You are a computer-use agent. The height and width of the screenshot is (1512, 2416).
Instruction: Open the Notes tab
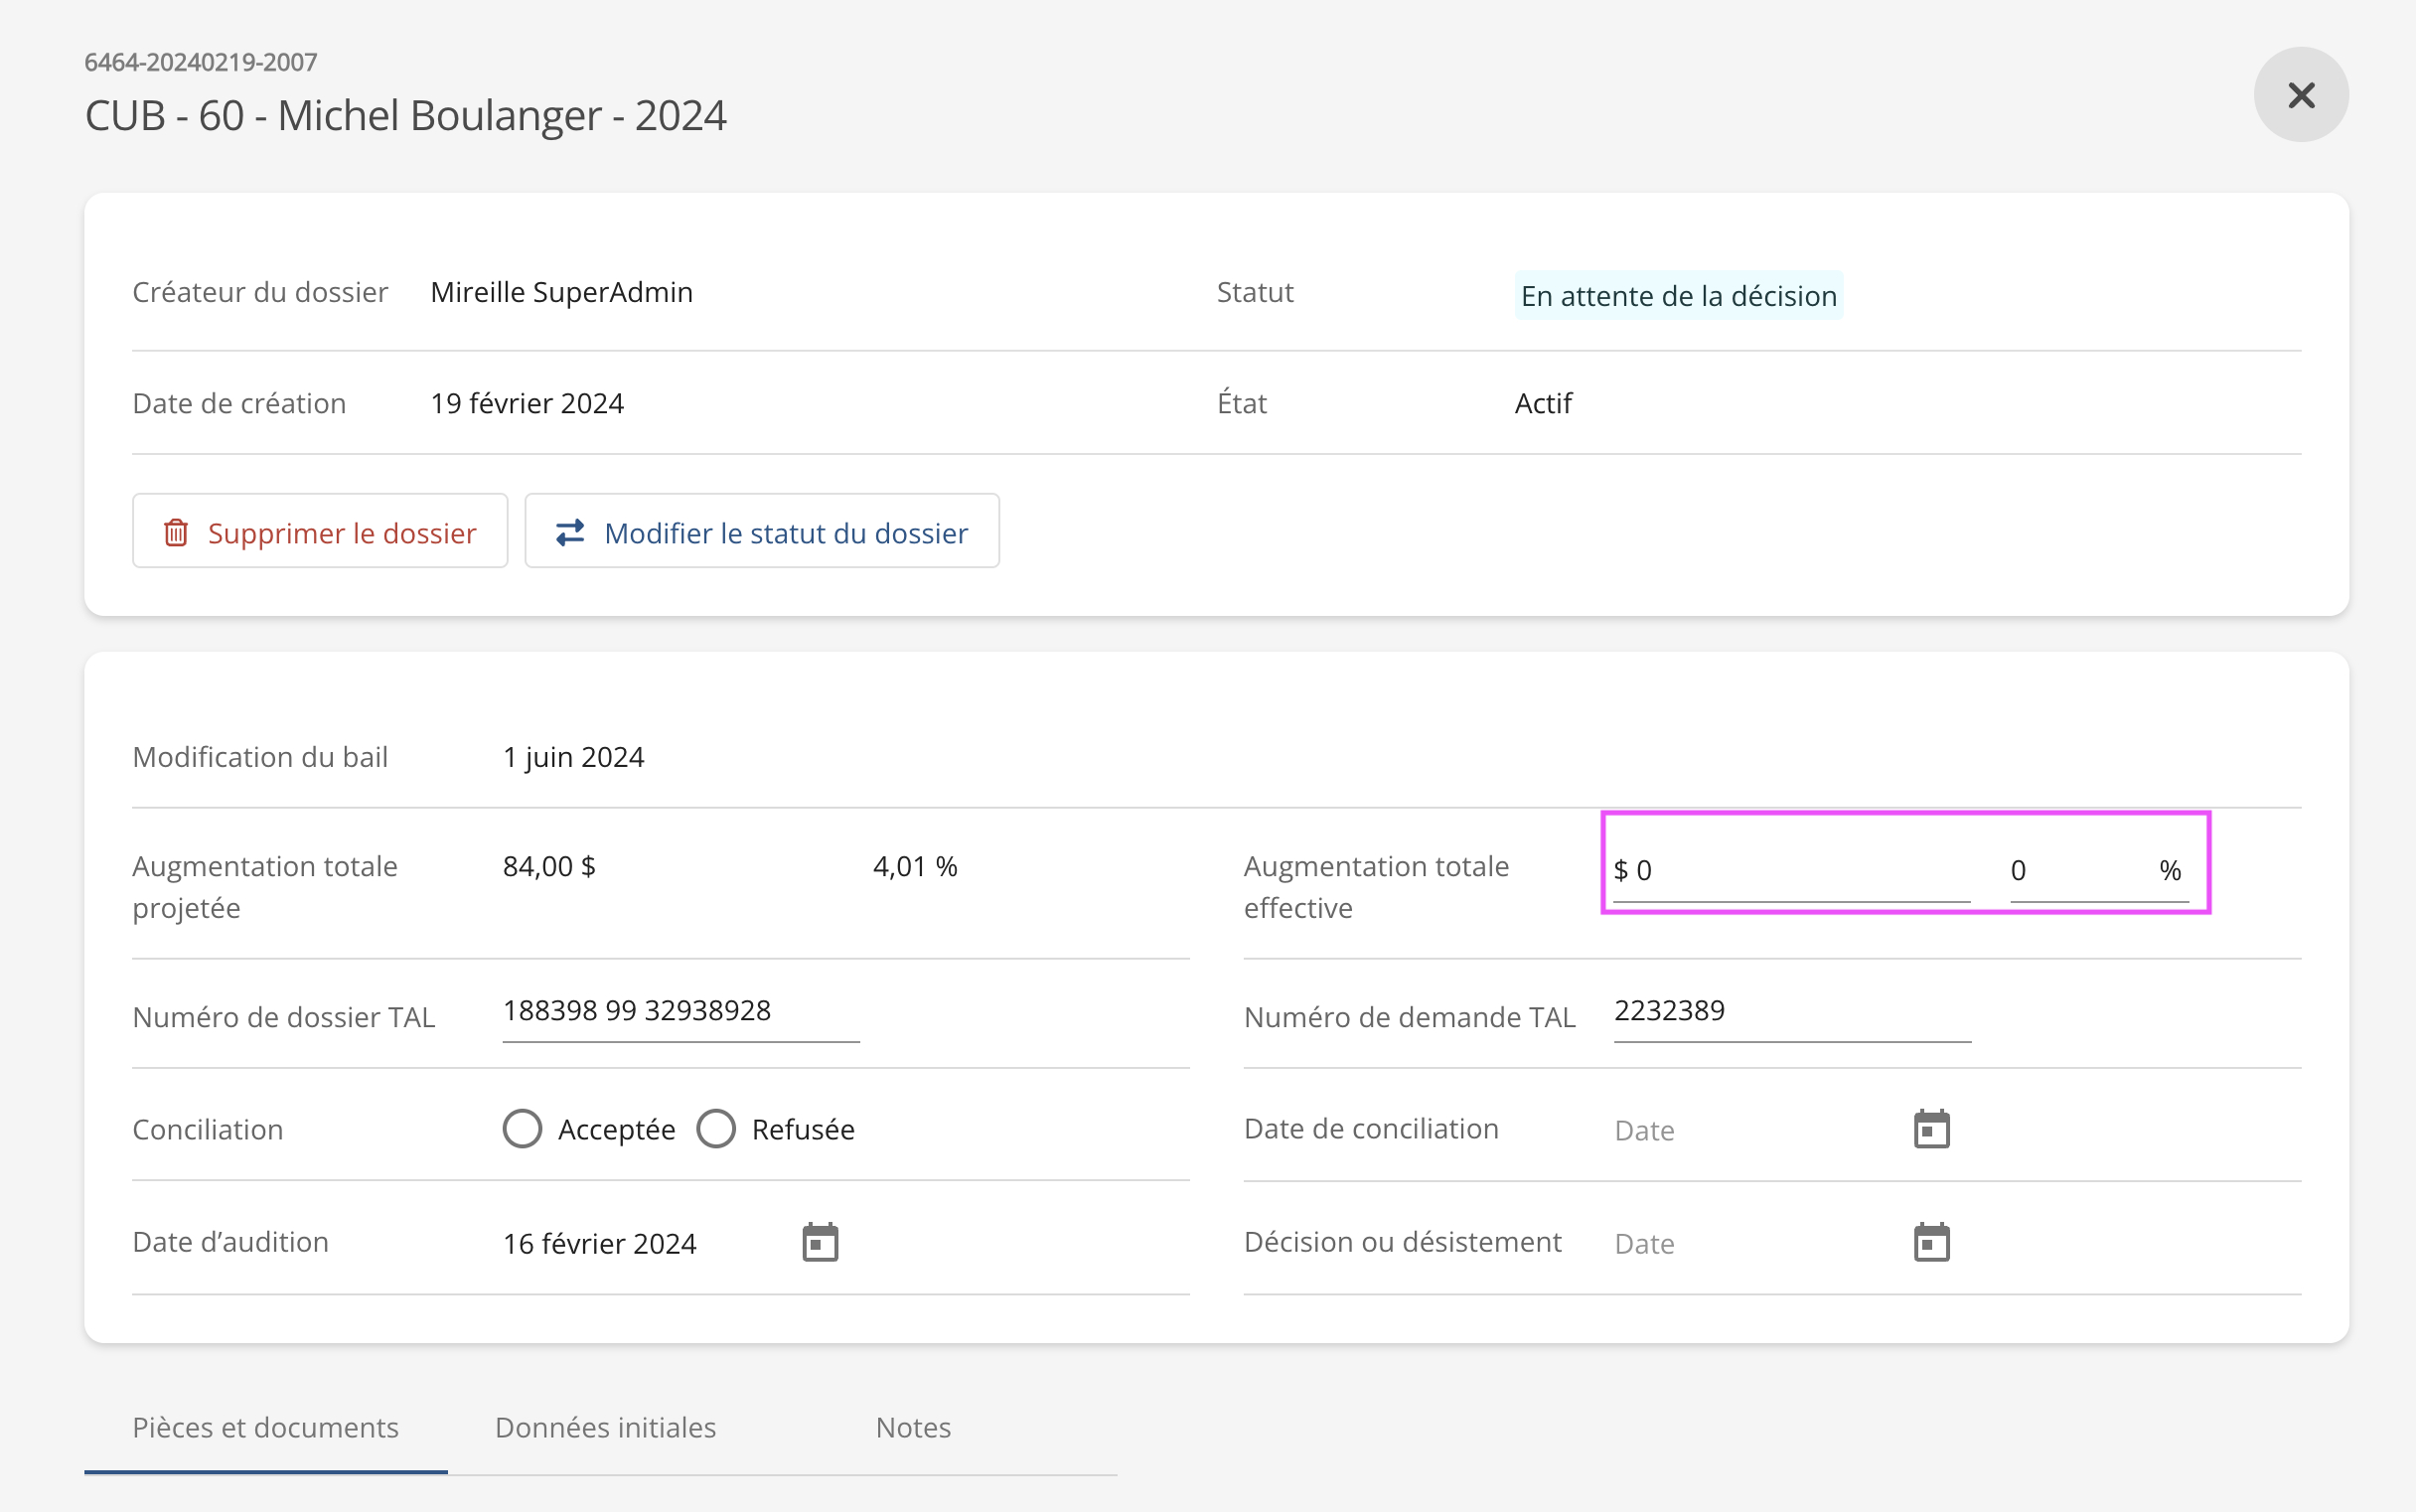tap(913, 1427)
